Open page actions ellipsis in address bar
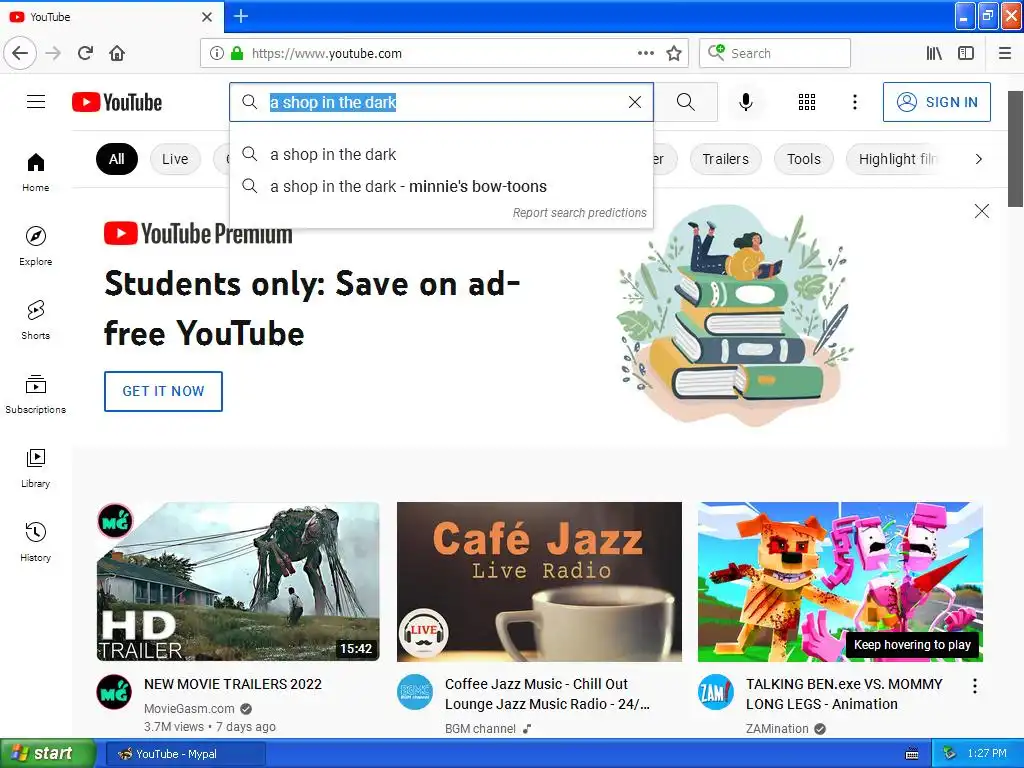The width and height of the screenshot is (1024, 768). coord(646,53)
